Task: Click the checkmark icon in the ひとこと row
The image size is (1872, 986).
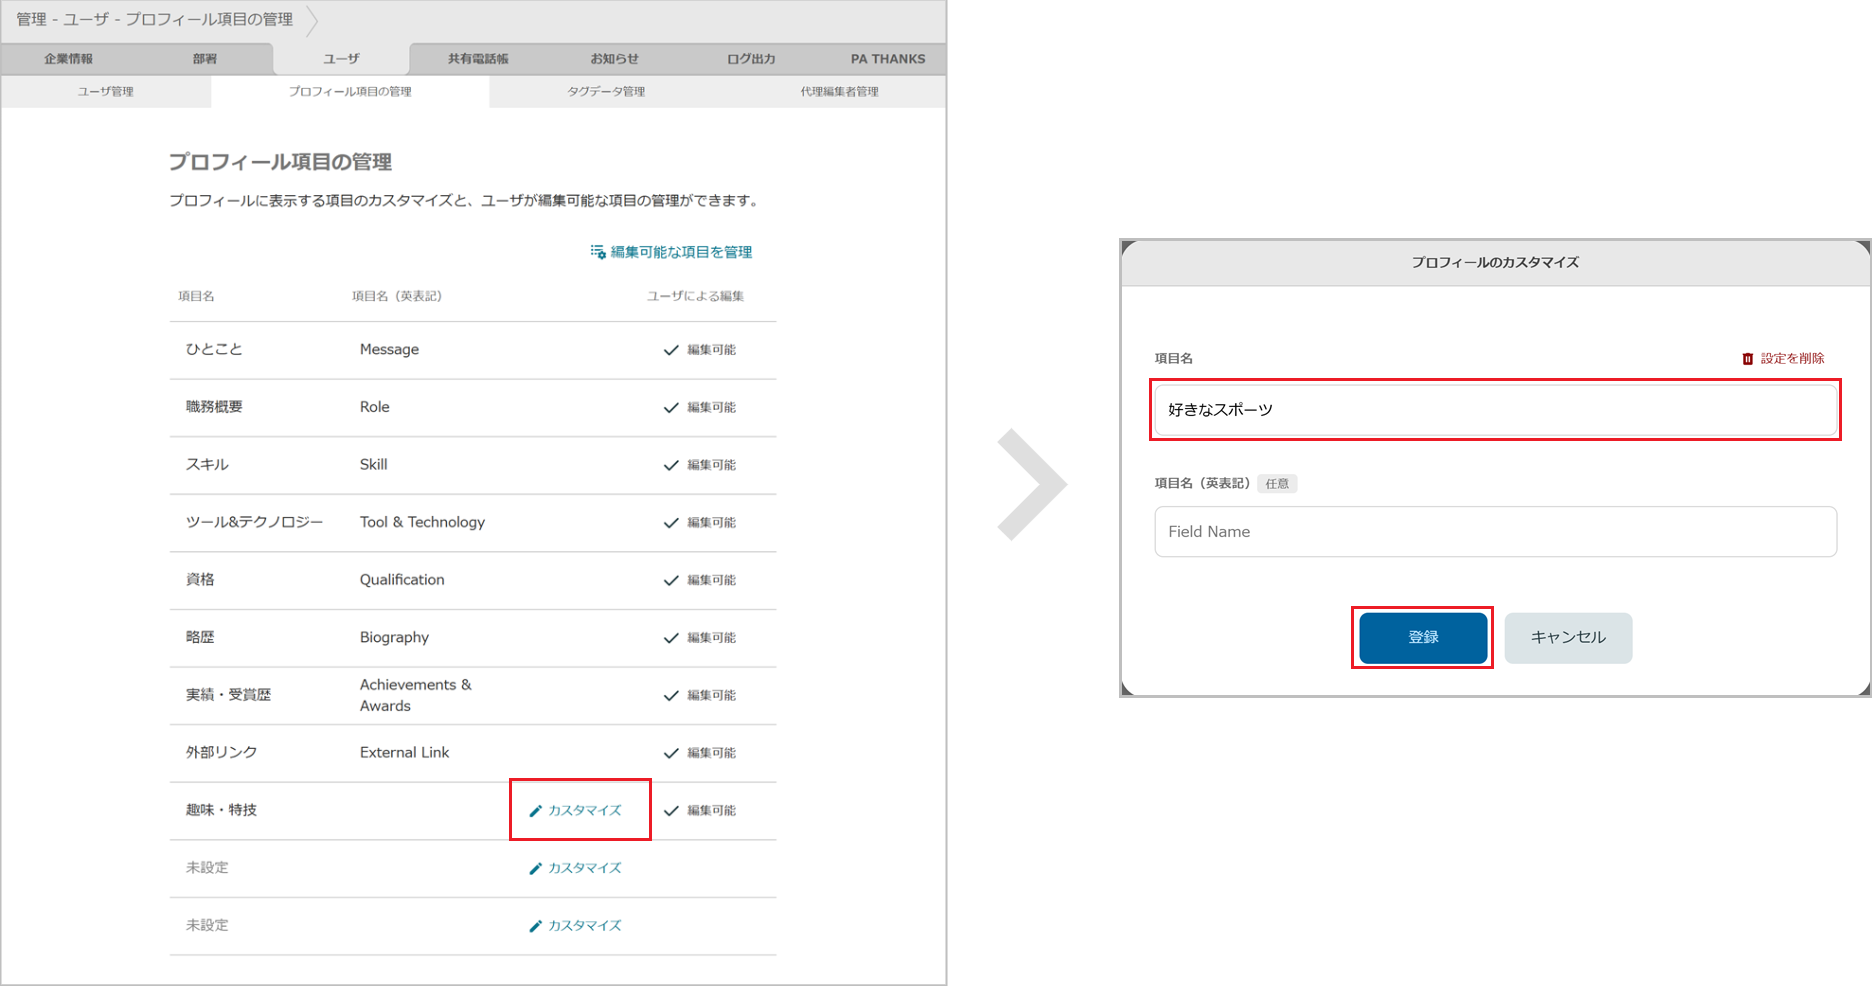Action: pyautogui.click(x=671, y=350)
